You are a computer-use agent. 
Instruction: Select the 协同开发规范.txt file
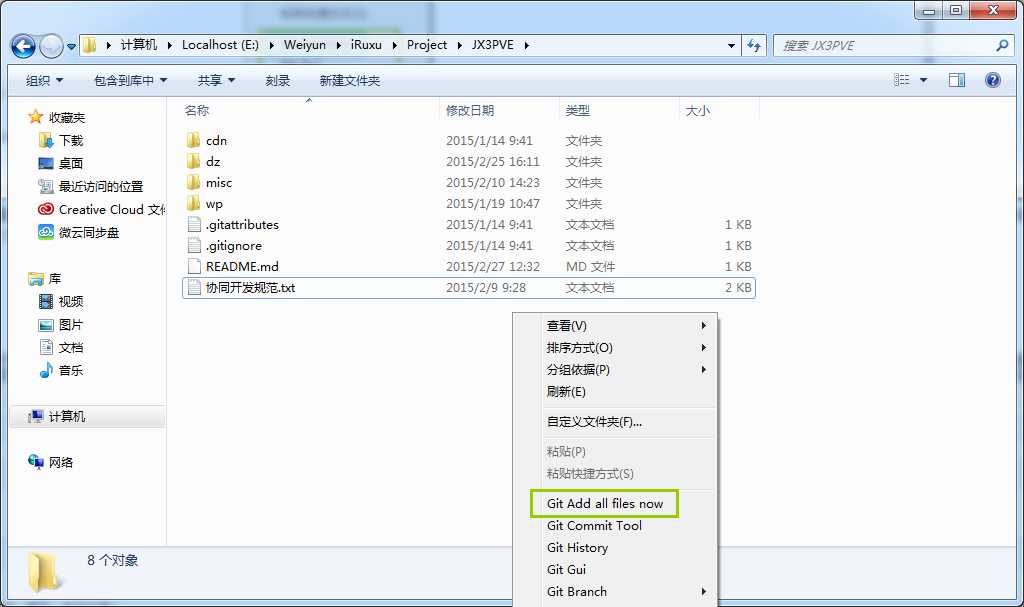point(469,287)
